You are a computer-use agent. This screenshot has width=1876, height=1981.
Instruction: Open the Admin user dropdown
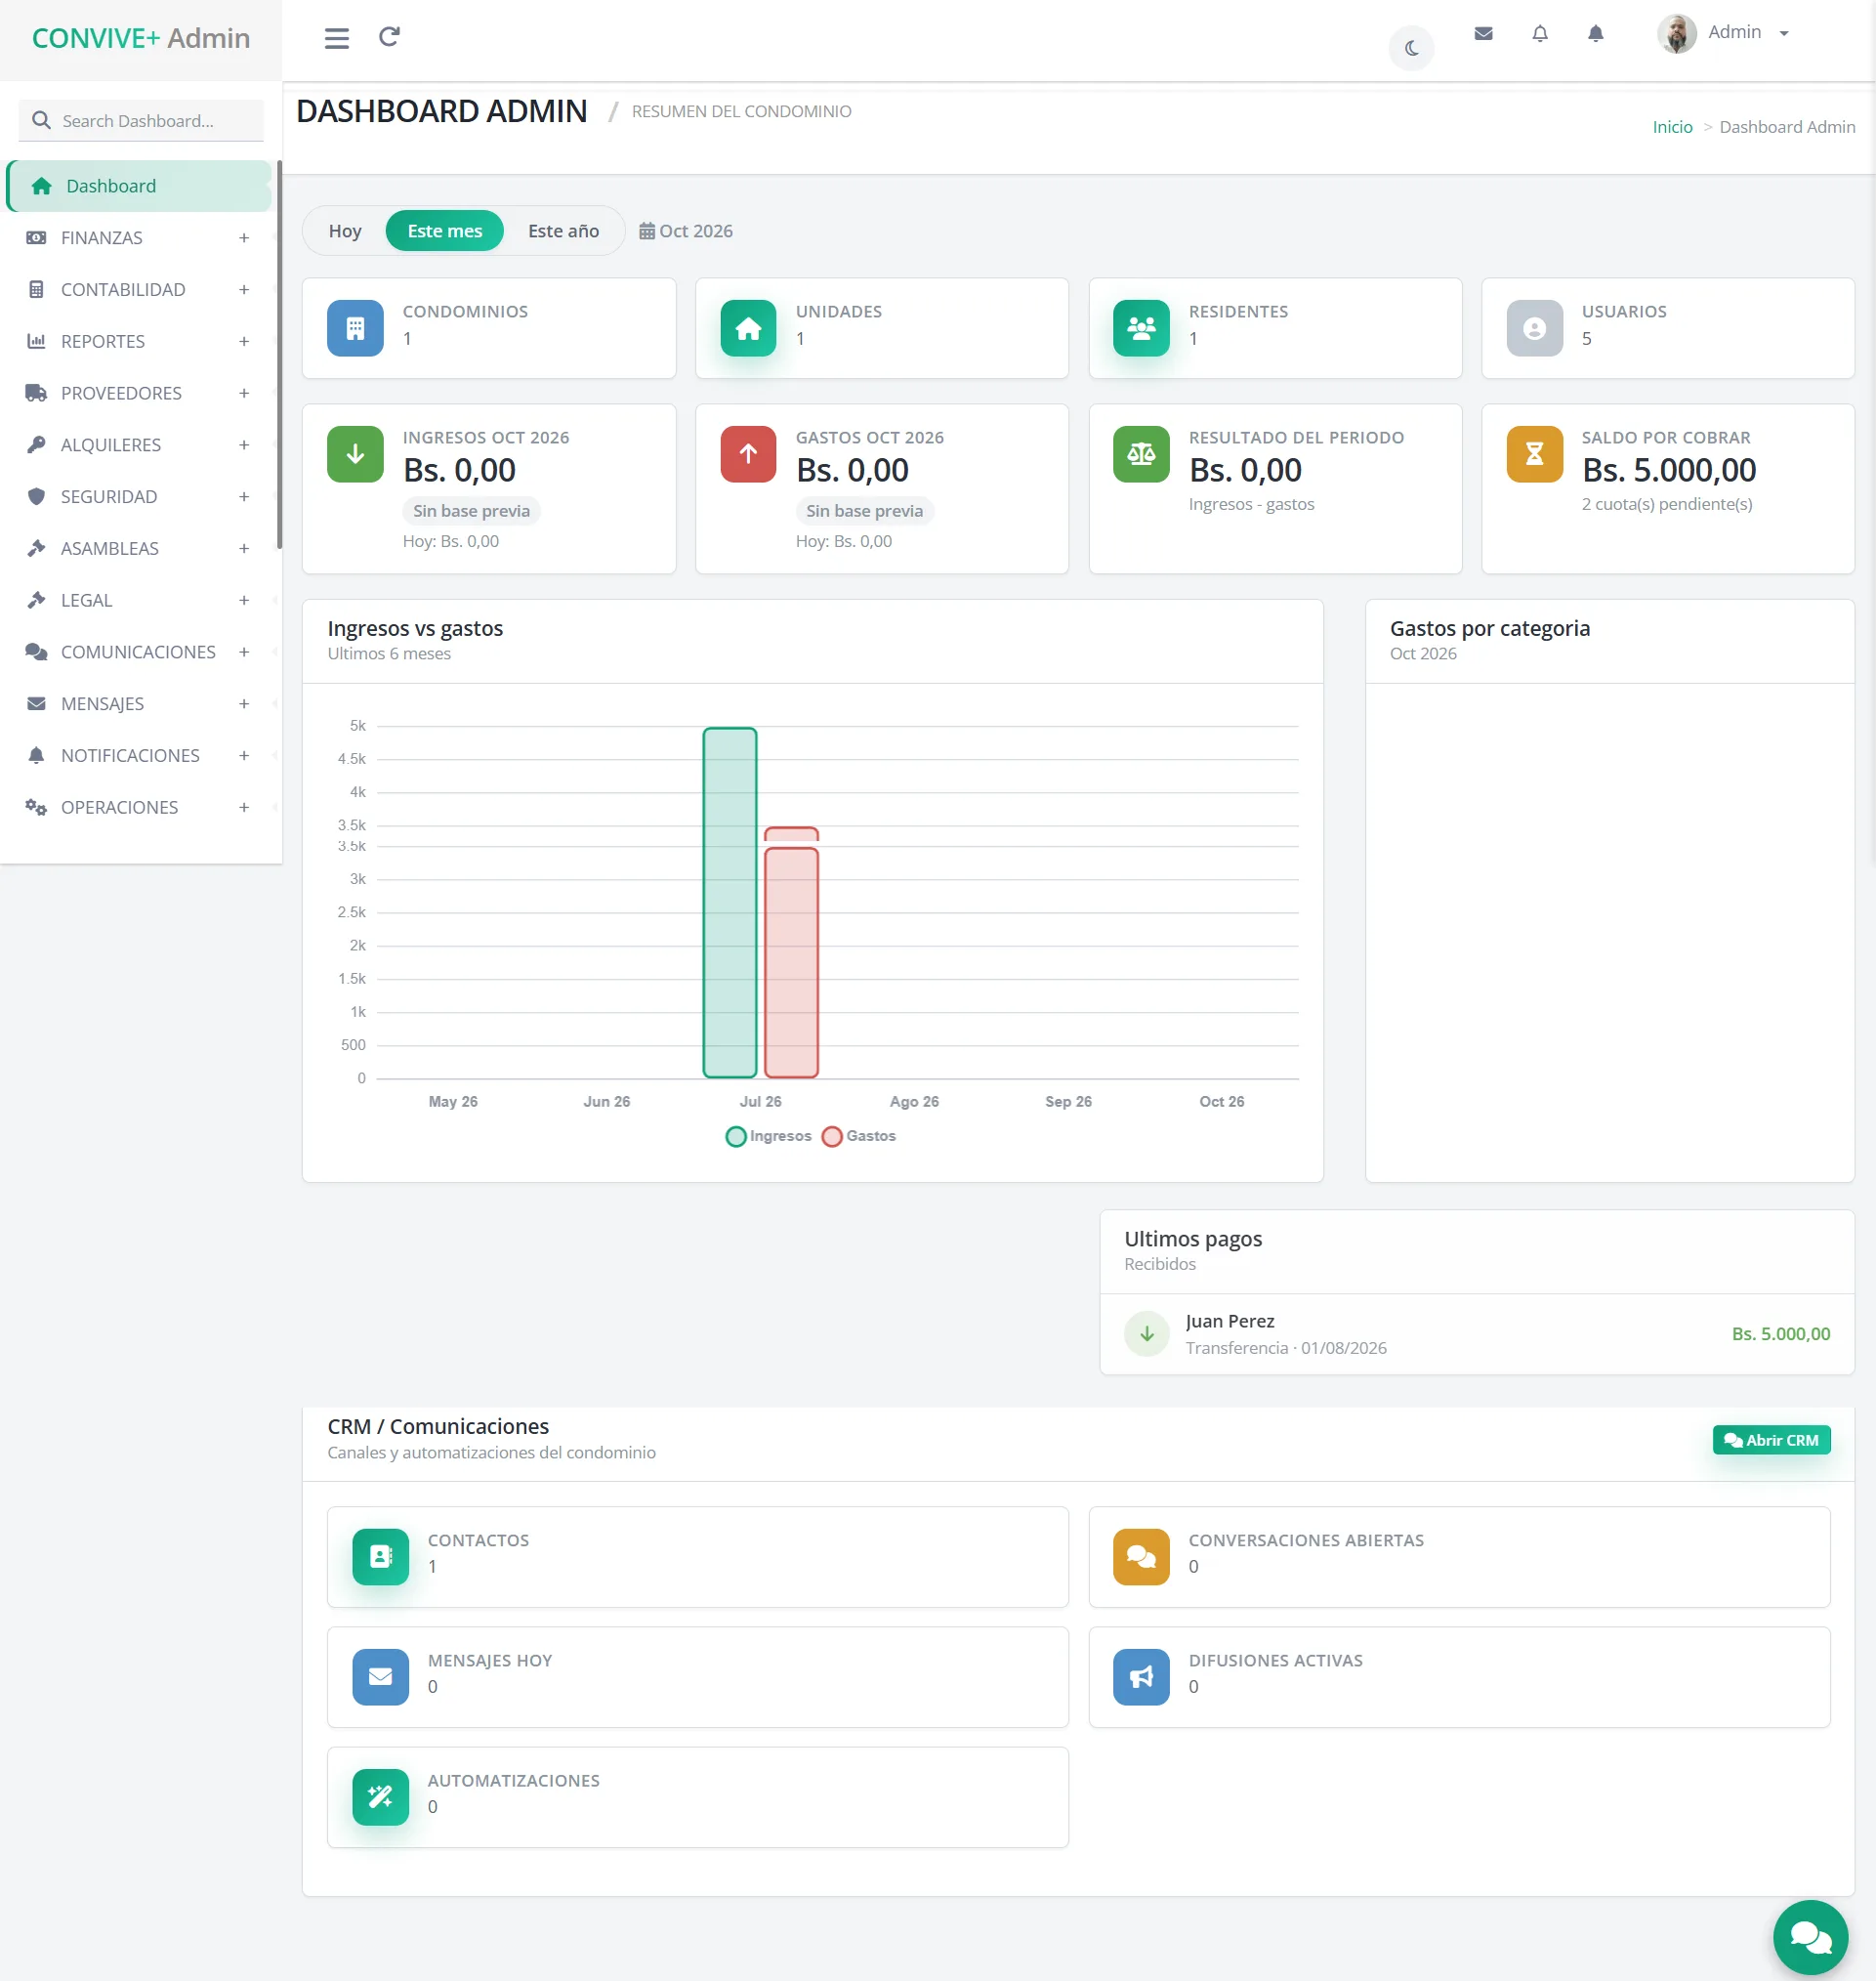[x=1748, y=33]
